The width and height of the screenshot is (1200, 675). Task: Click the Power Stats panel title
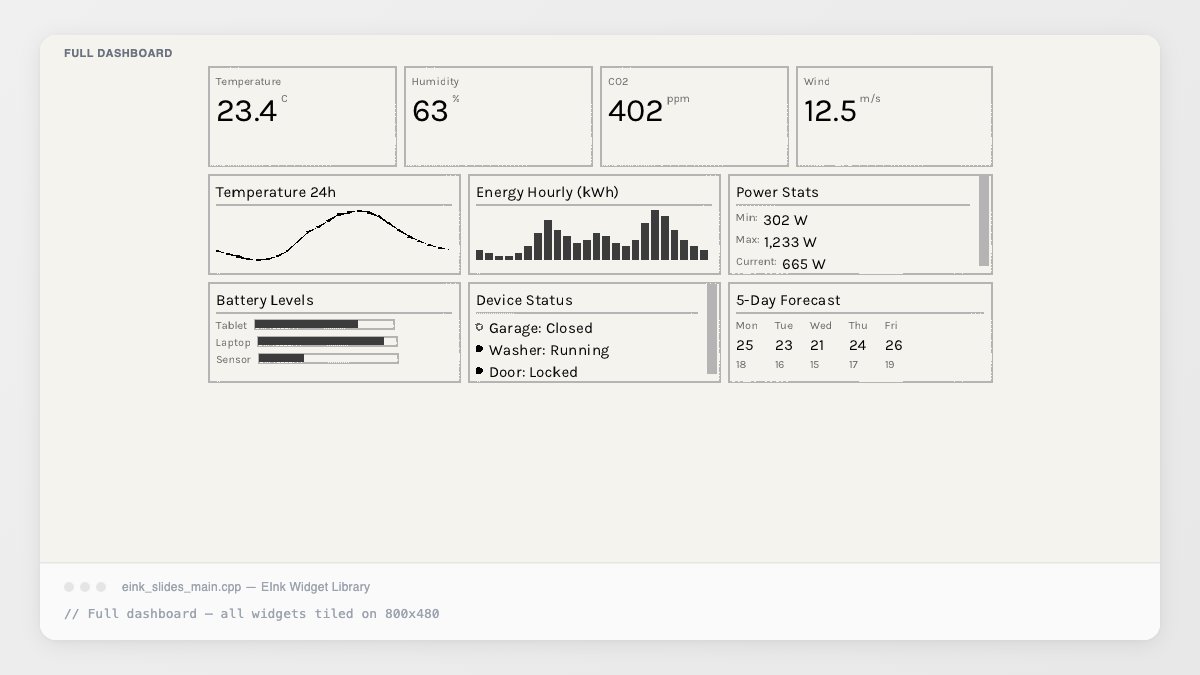click(777, 192)
